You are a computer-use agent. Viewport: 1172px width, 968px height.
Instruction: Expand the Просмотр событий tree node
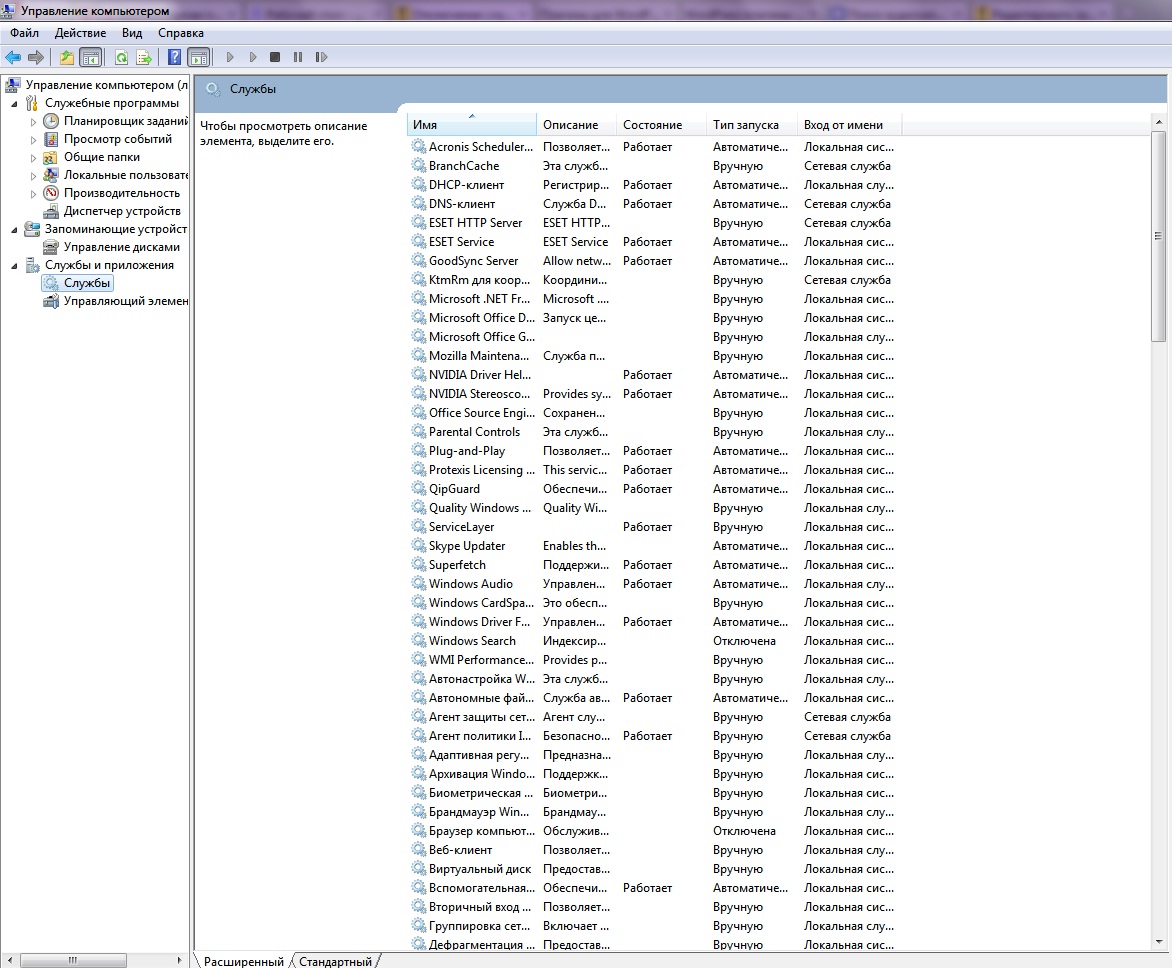[33, 140]
